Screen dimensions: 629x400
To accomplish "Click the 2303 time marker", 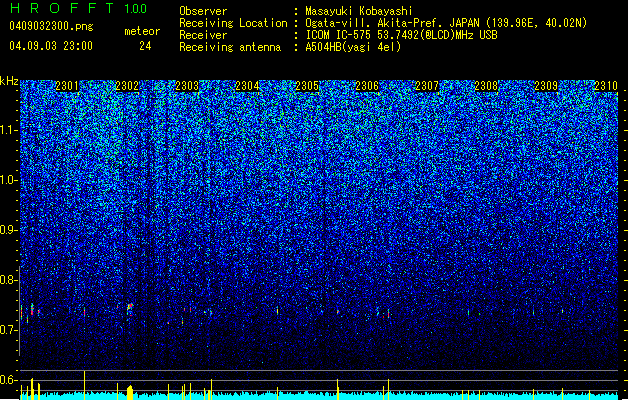I will (x=187, y=86).
